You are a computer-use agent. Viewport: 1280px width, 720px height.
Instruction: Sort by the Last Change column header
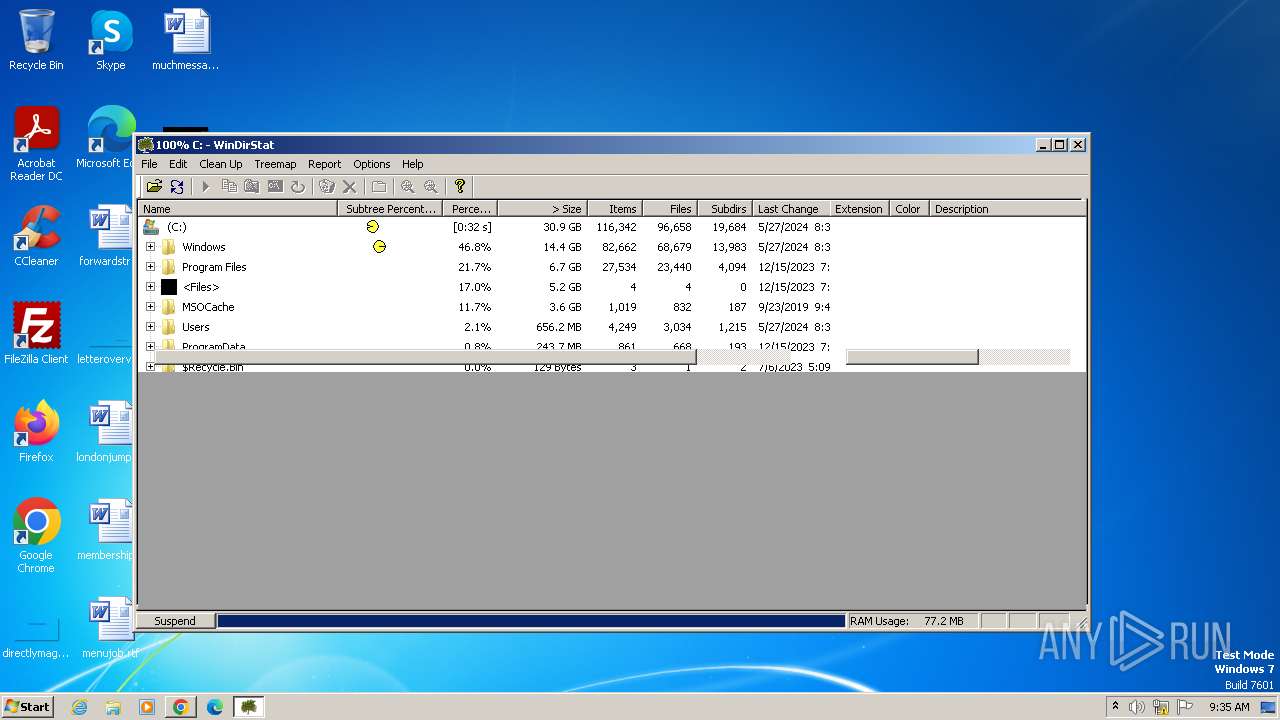coord(792,209)
